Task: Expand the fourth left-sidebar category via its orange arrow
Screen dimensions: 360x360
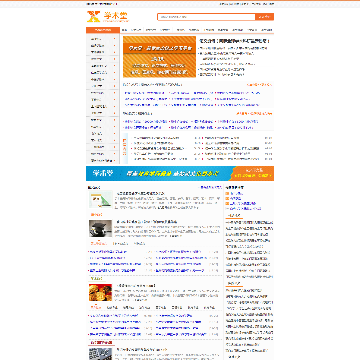Action: point(115,59)
